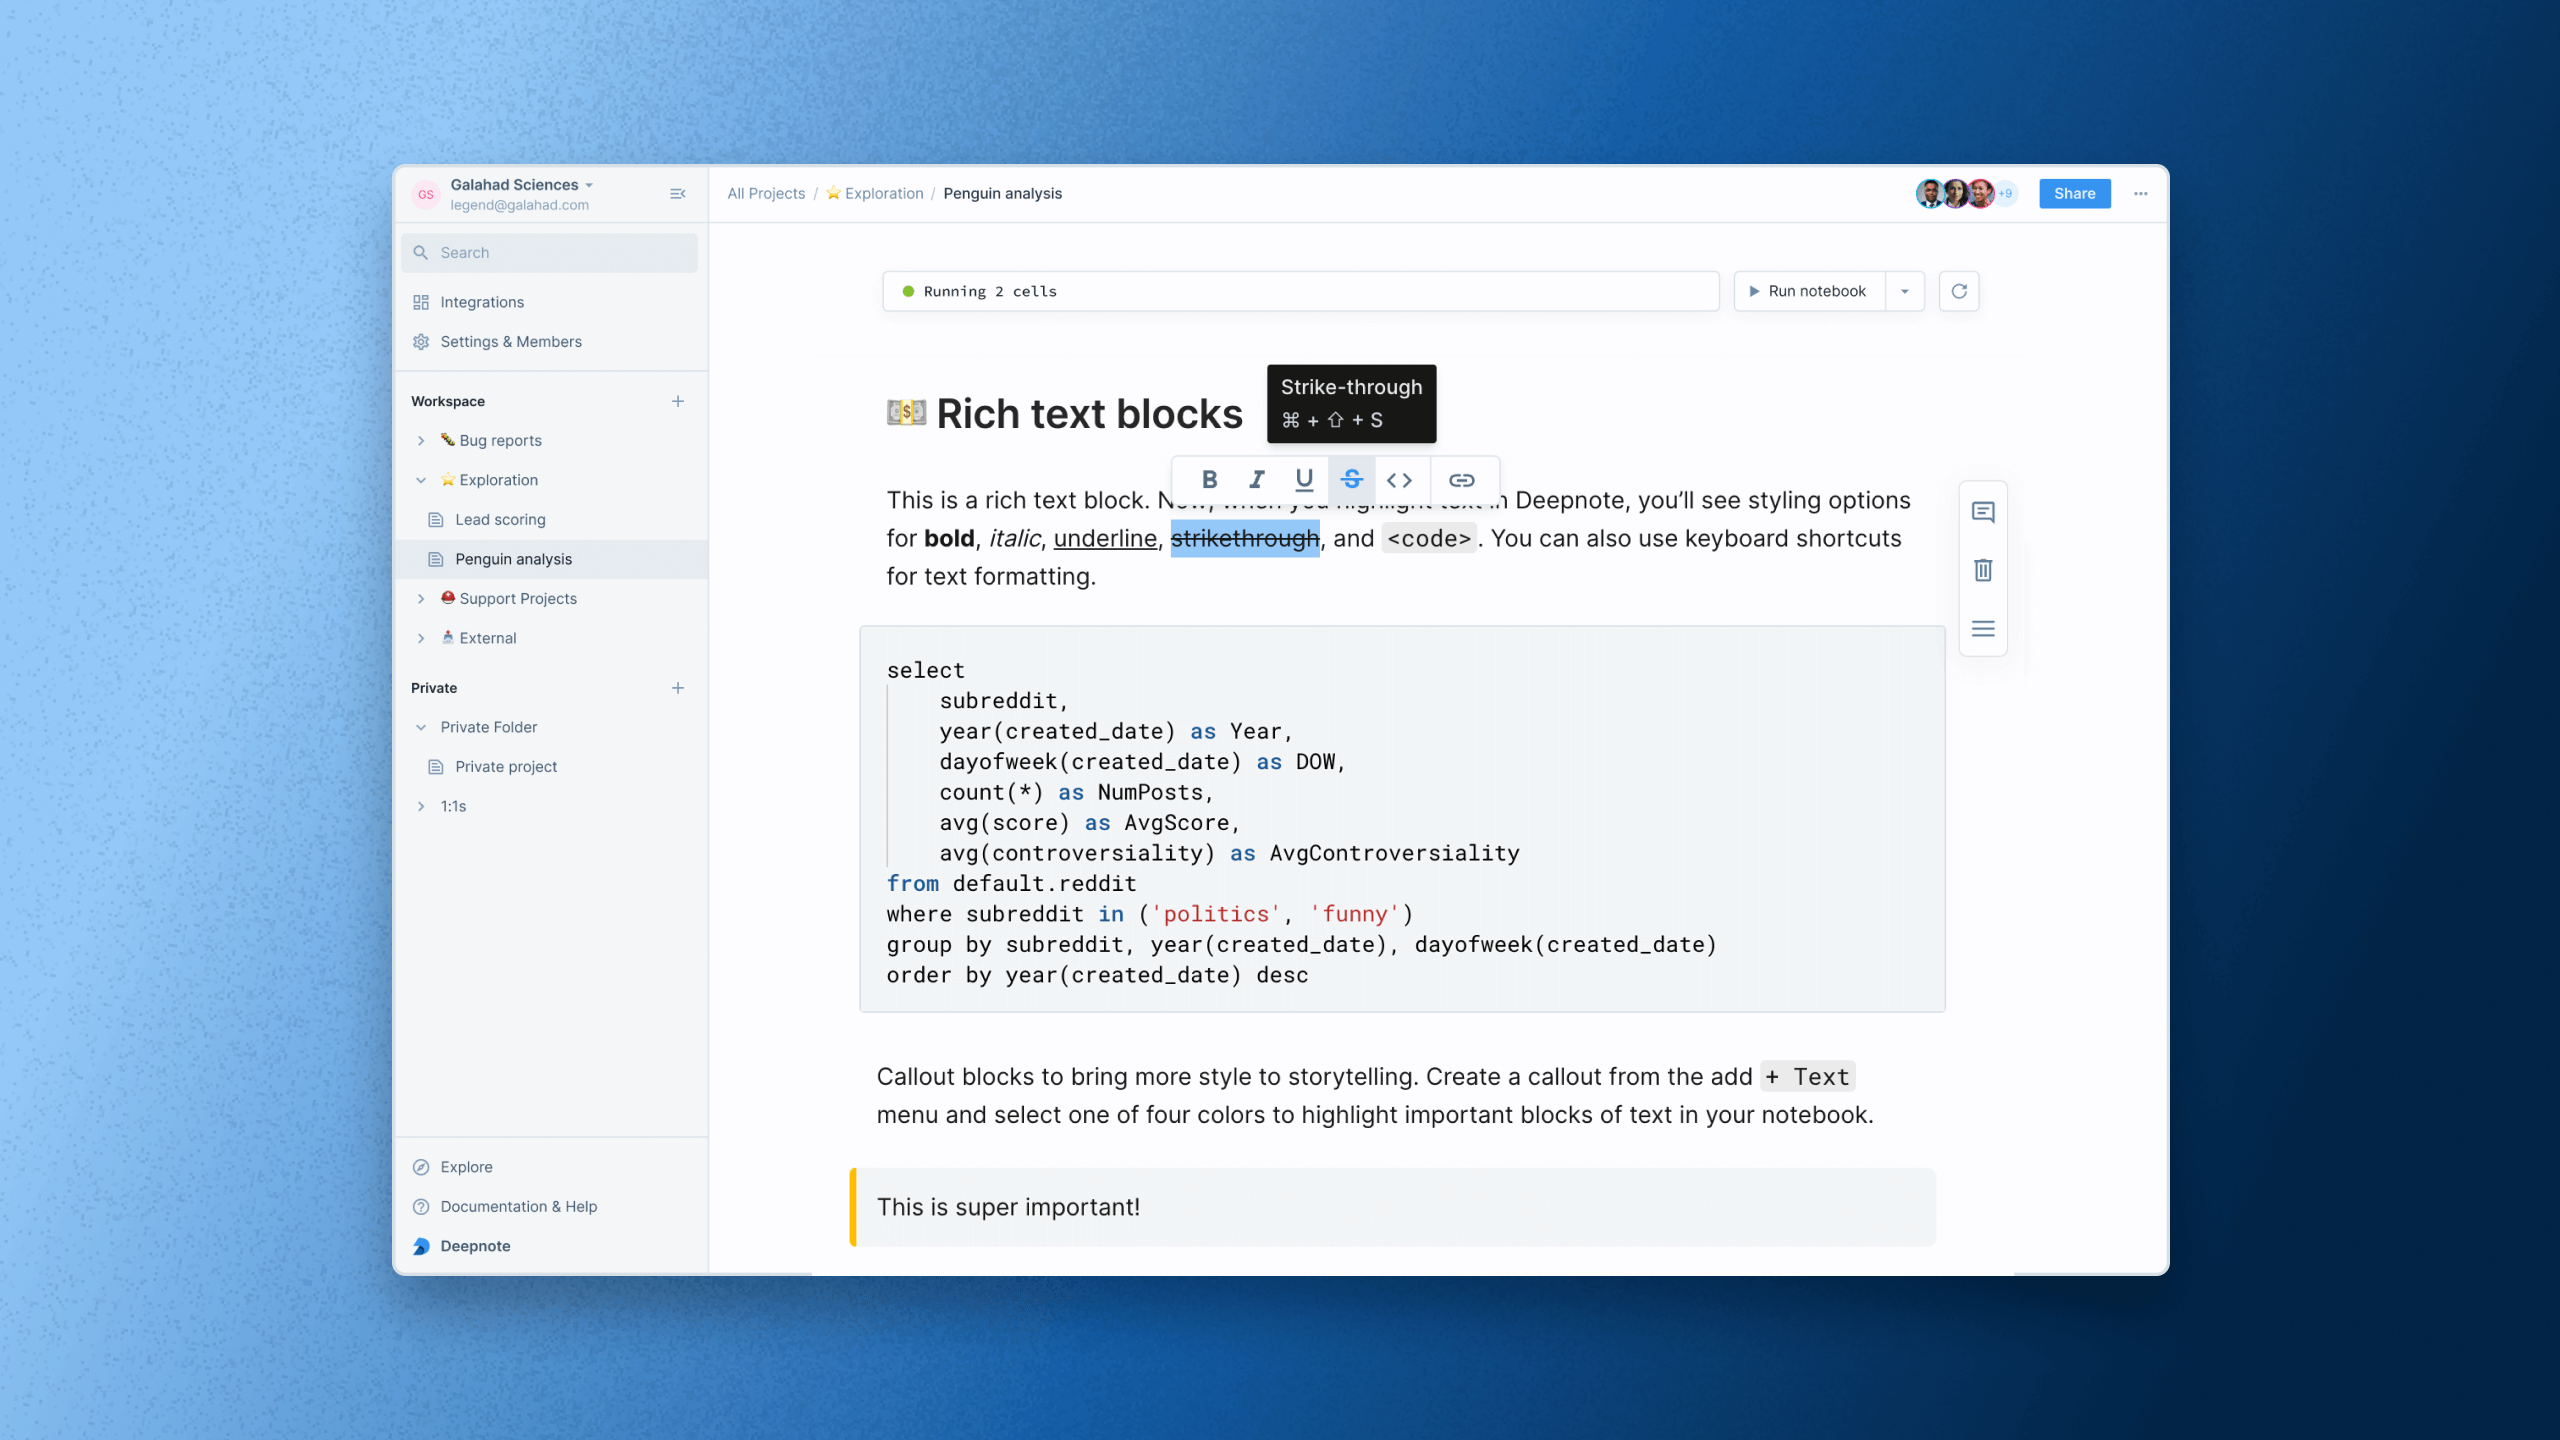Add a comment using the comment bubble icon

point(1982,511)
